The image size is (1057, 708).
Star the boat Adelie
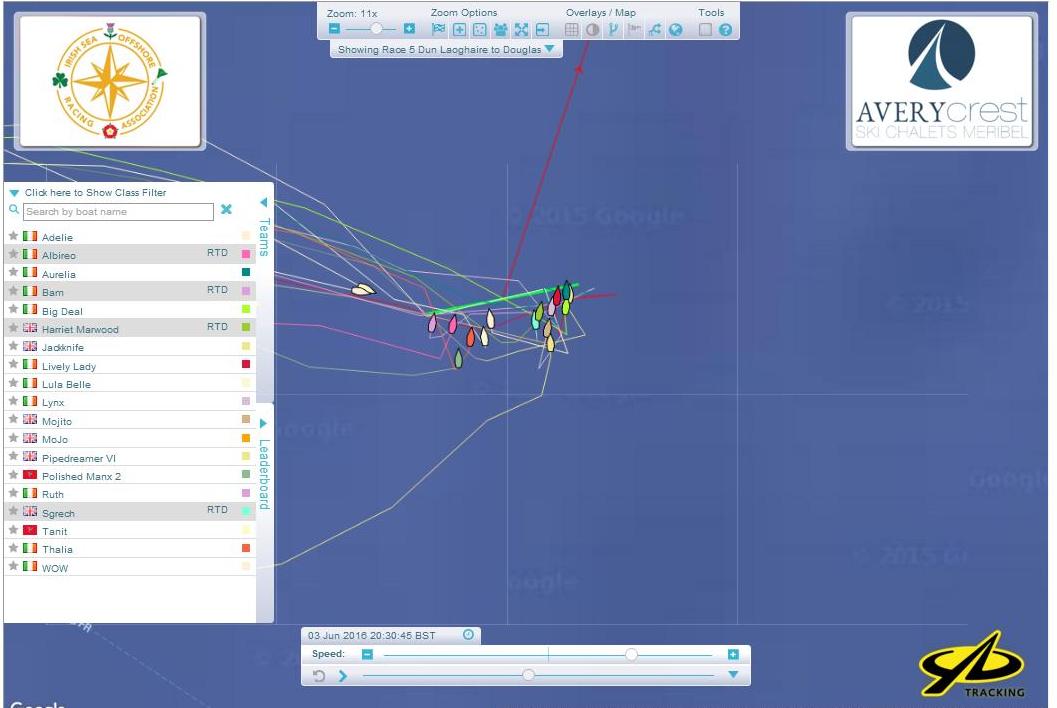coord(13,236)
